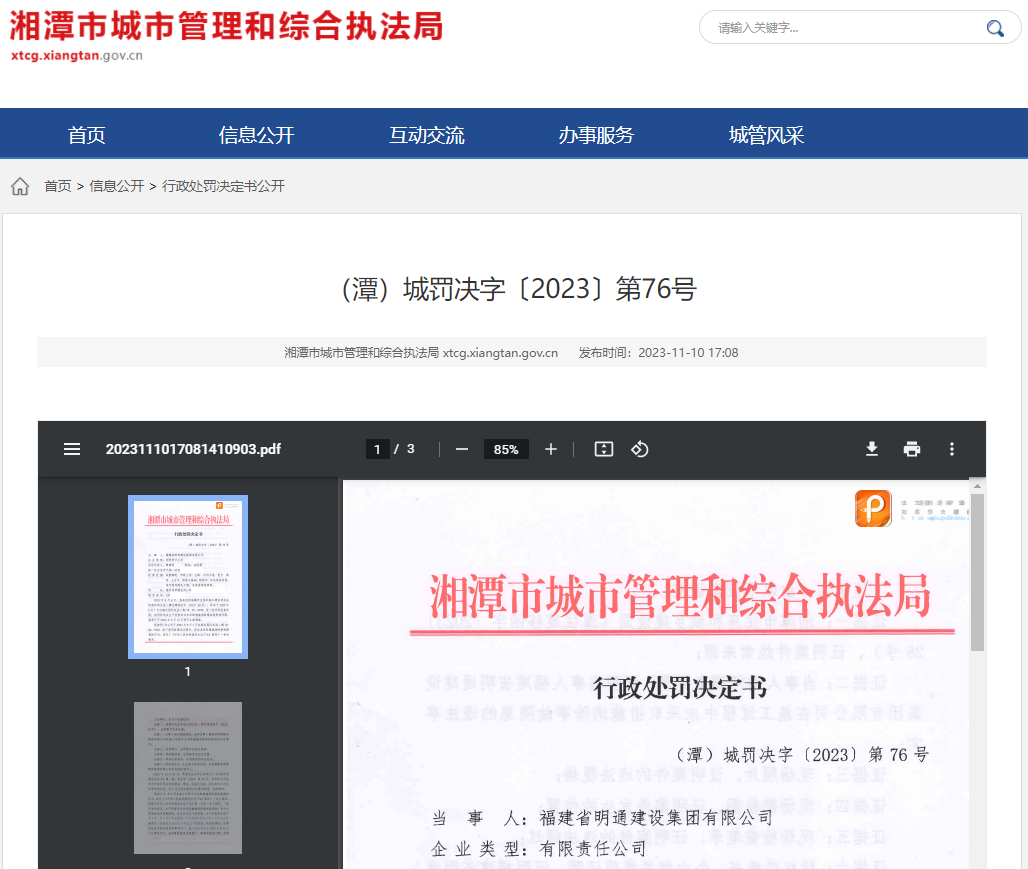Open the 办事服务 navigation tab

click(596, 135)
